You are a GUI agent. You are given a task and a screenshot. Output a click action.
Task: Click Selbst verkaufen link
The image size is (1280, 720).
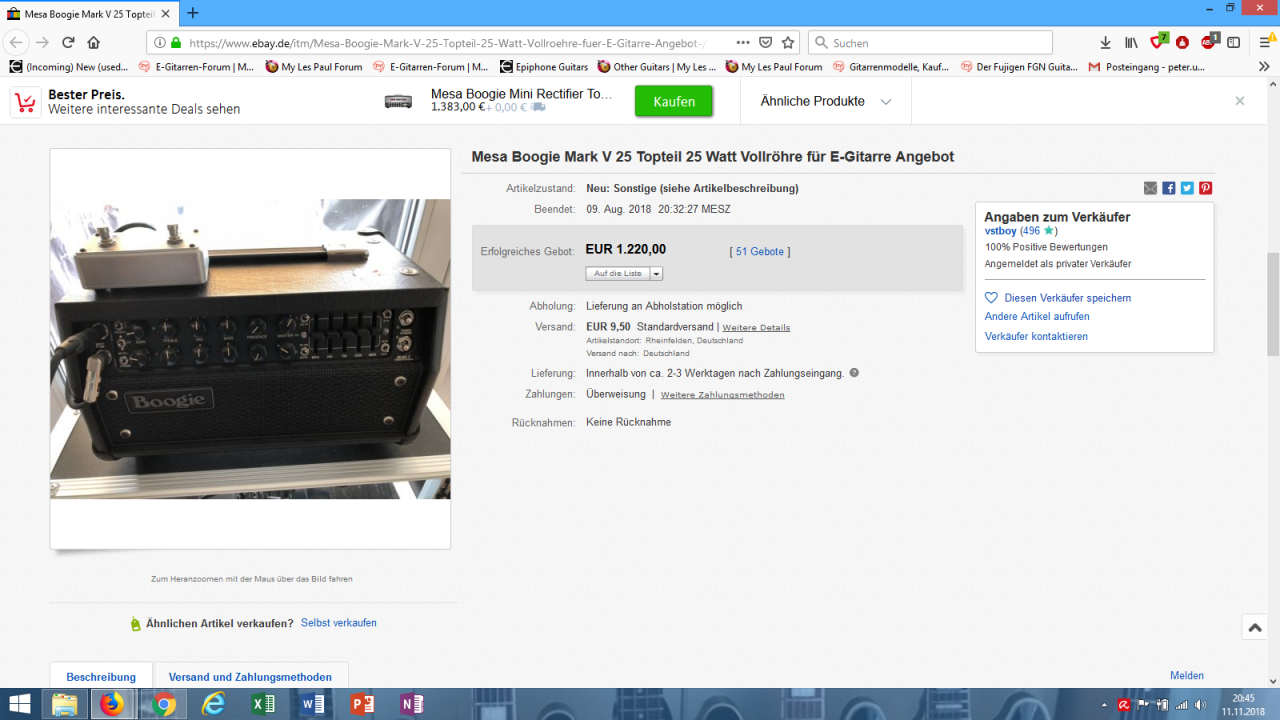point(339,623)
